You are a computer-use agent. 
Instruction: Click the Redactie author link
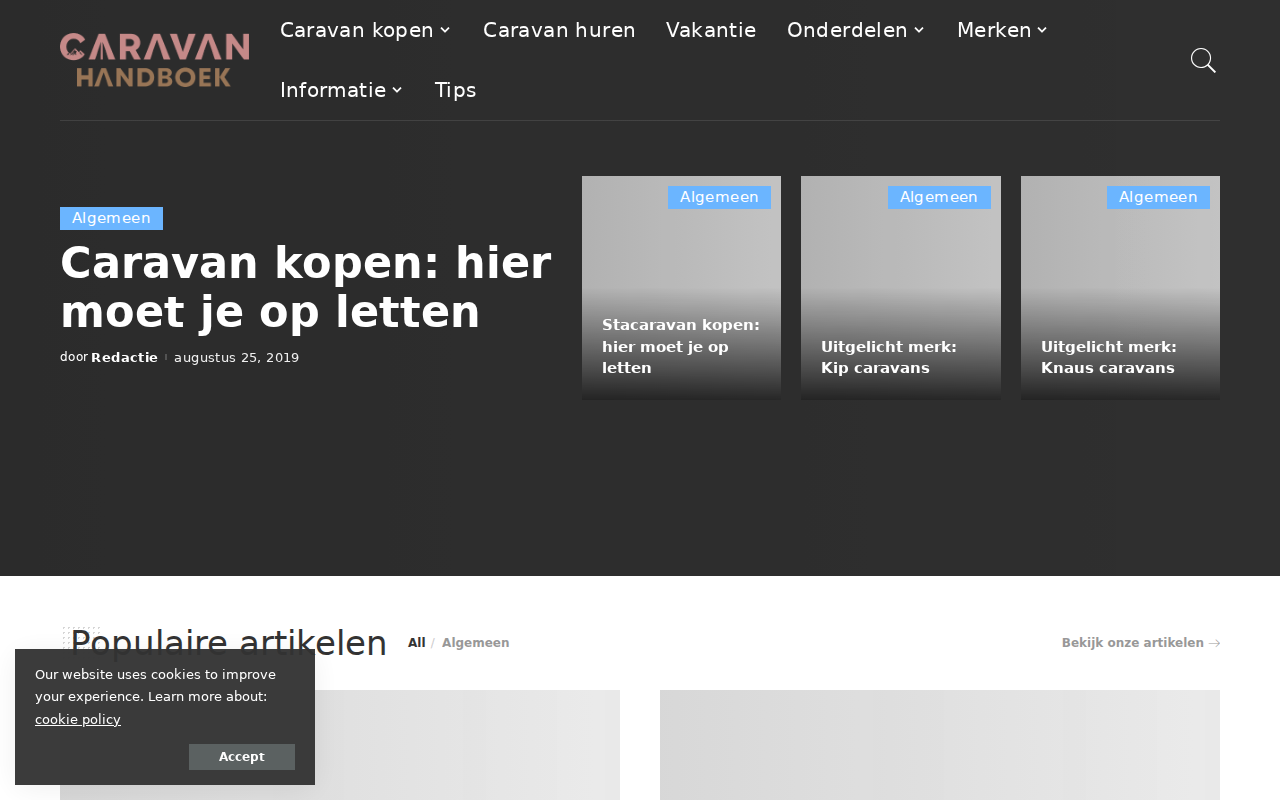click(x=124, y=357)
